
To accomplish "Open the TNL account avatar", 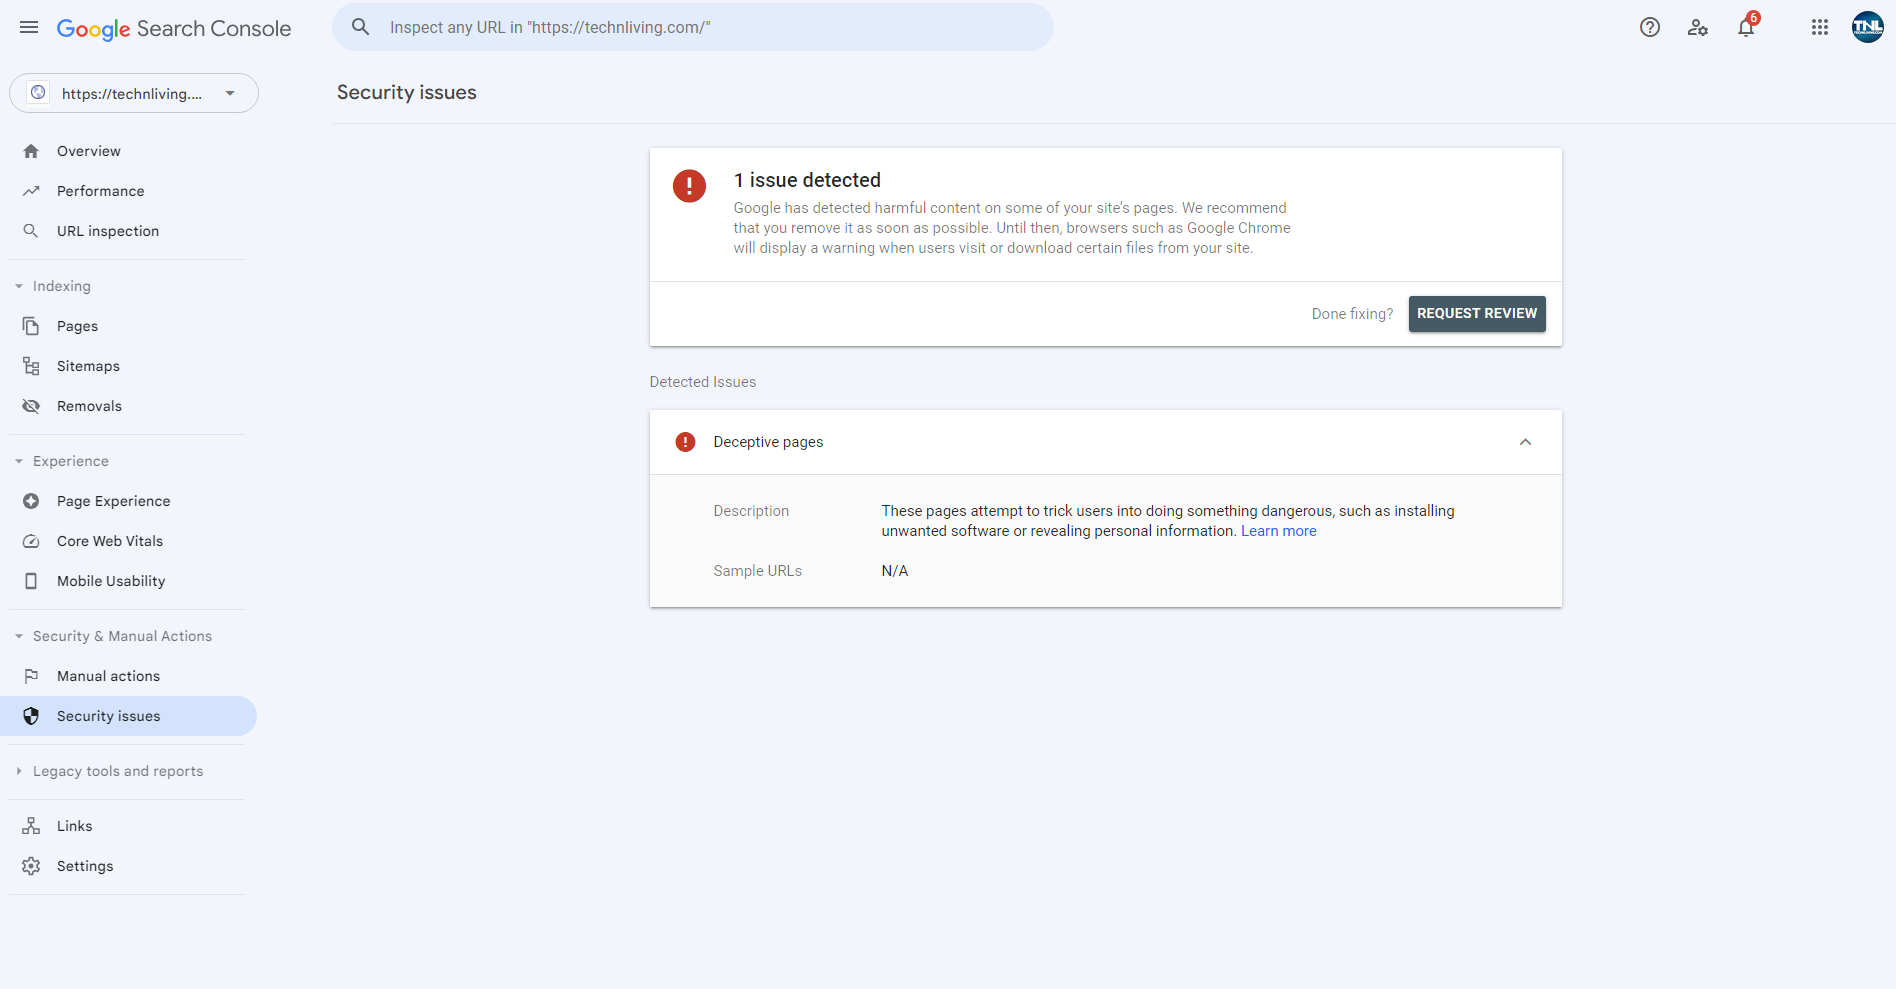I will [x=1868, y=28].
